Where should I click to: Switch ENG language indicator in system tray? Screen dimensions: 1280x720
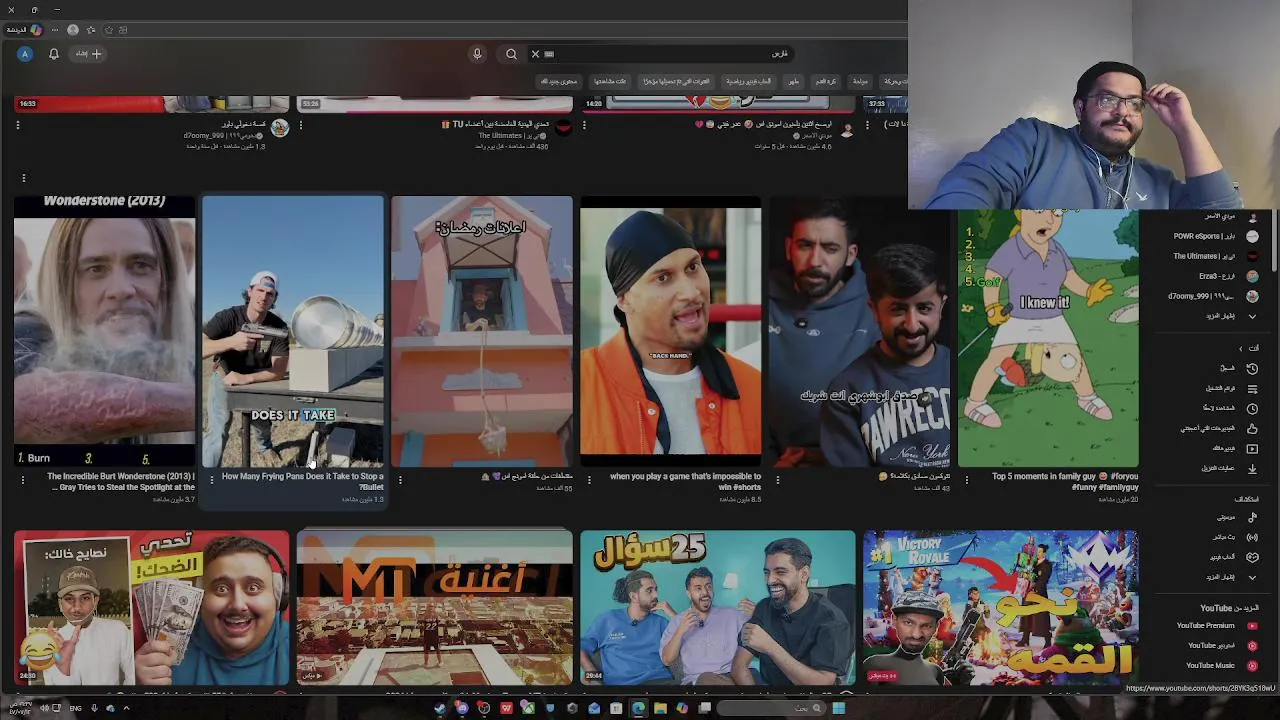[x=76, y=708]
